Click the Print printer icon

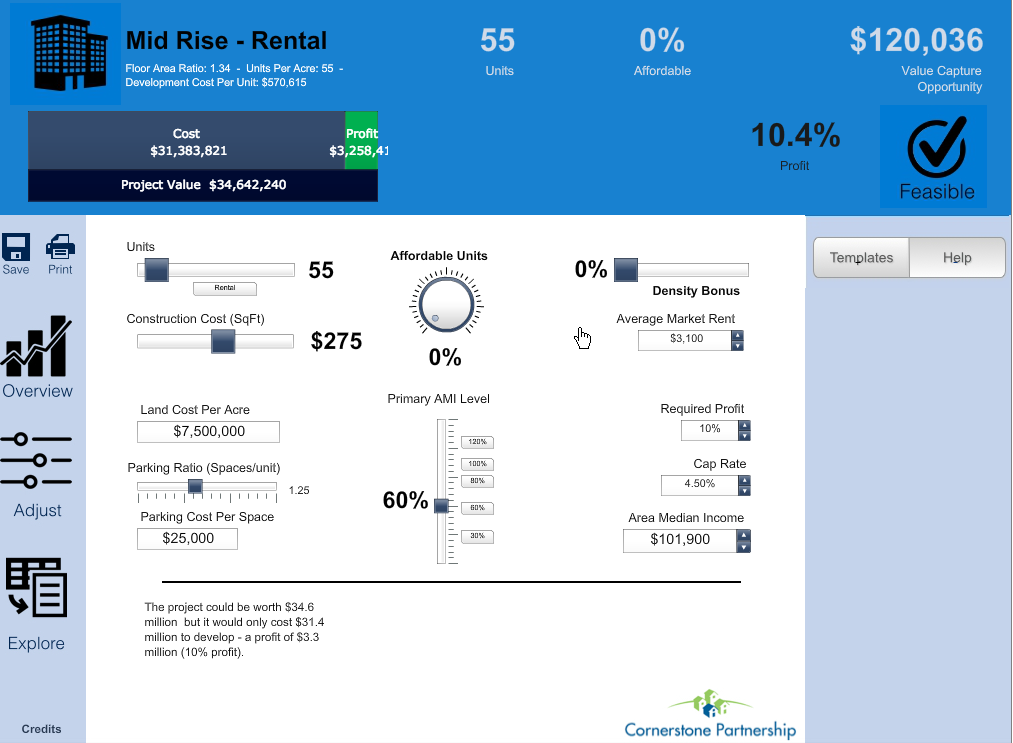(x=60, y=247)
